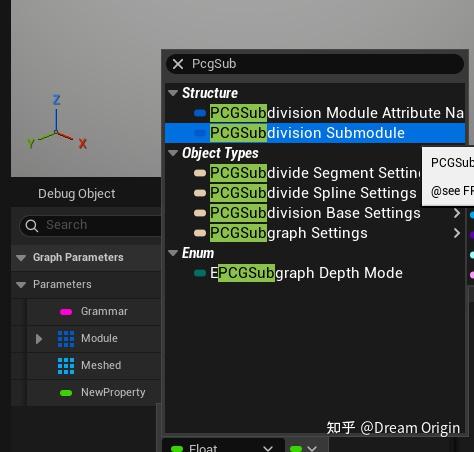Open PCGSubdivision Base Settings submenu arrow

(x=457, y=213)
